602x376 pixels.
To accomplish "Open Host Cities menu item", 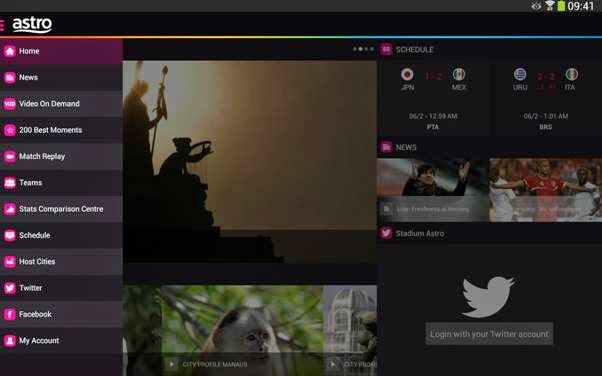I will [x=61, y=262].
